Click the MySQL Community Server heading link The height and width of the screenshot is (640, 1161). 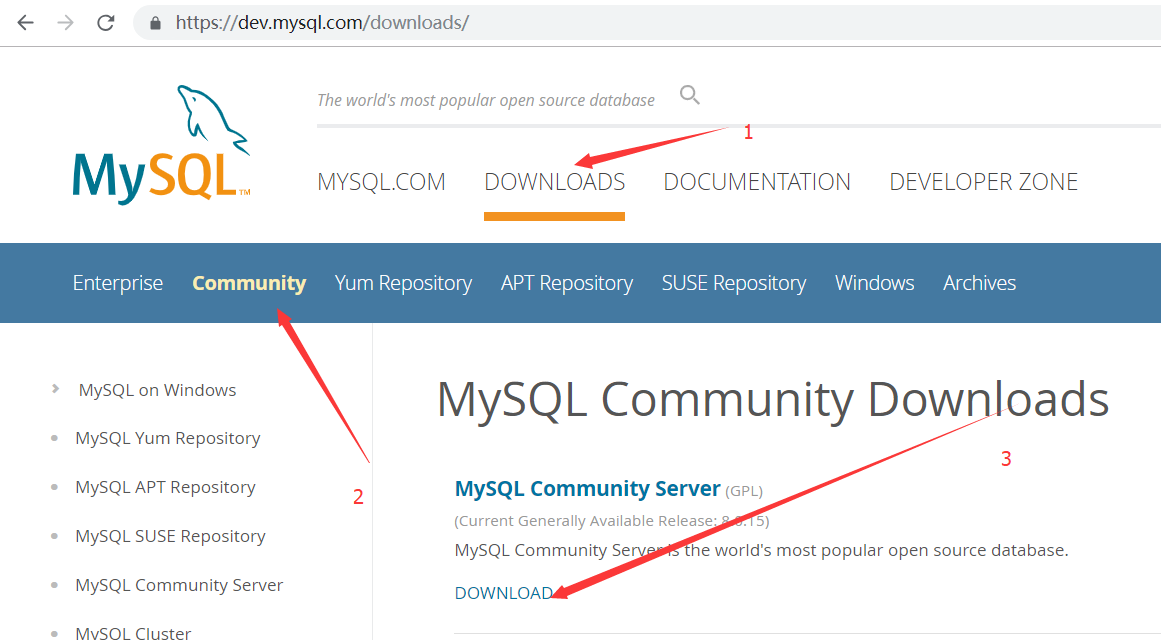[587, 489]
